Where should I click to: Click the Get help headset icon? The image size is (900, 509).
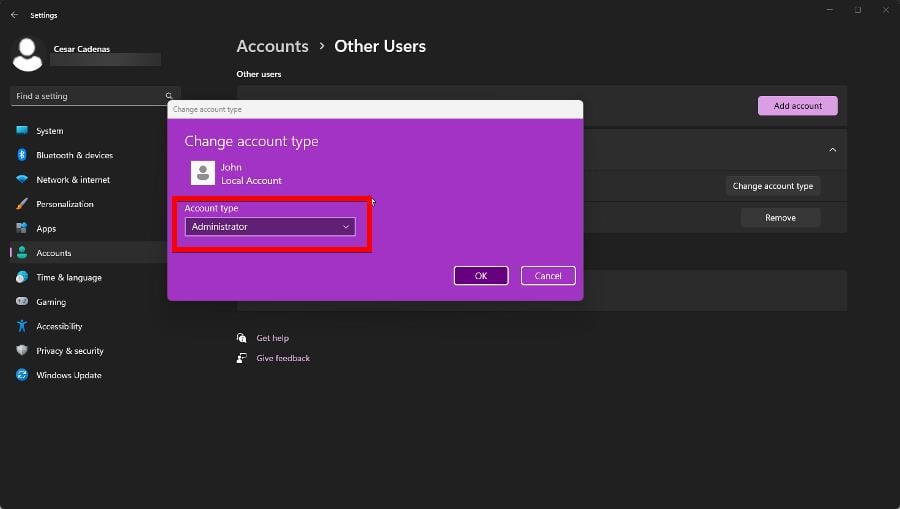pos(242,338)
